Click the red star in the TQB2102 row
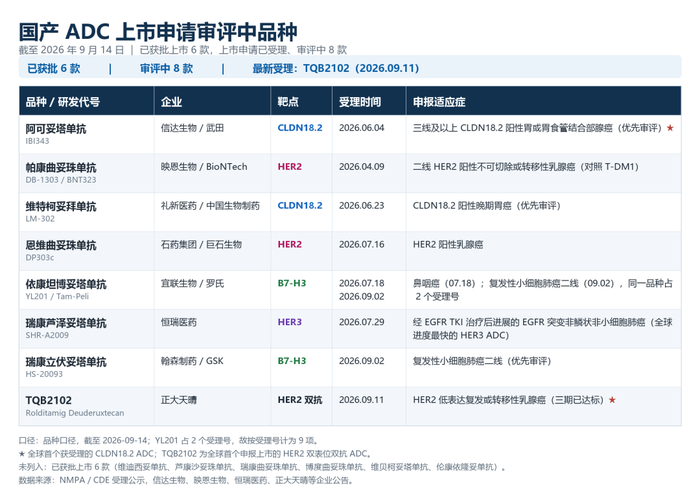This screenshot has height=502, width=700. coord(612,400)
